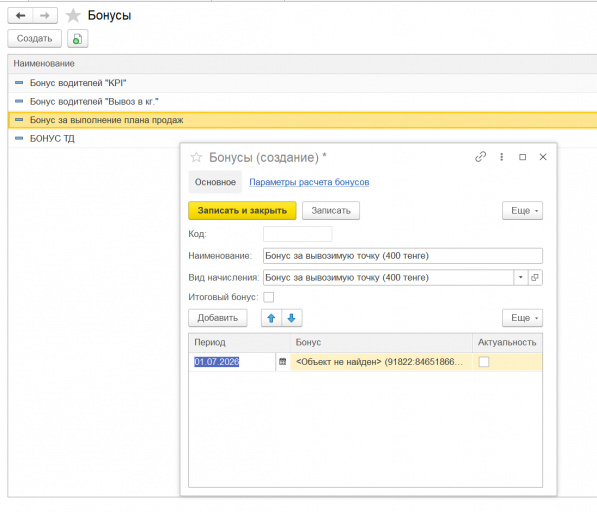Click the green create-by-copy icon
Viewport: 597px width, 512px height.
78,38
